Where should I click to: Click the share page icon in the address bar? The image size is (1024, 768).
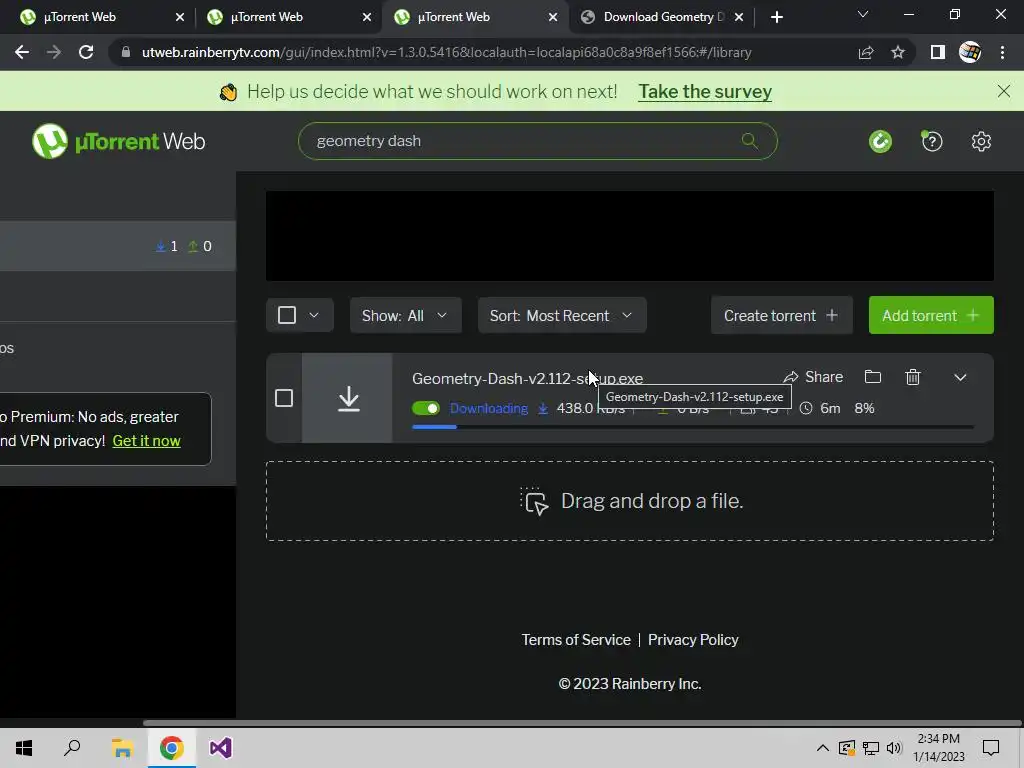coord(866,52)
